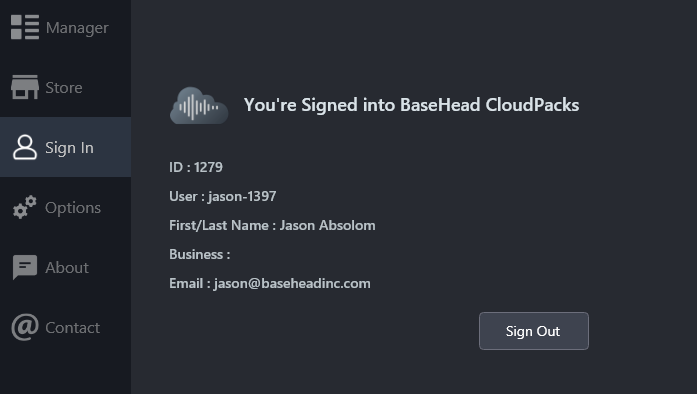The image size is (697, 394).
Task: Click the CloudPacks cloud waveform logo
Action: pos(199,106)
